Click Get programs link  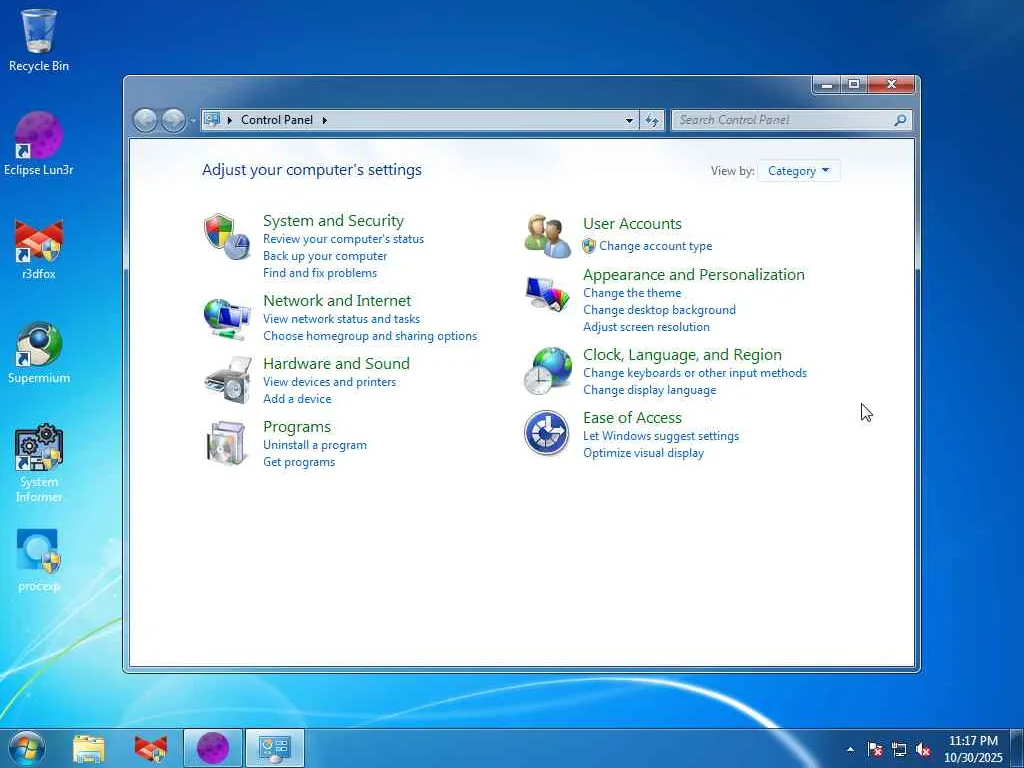[299, 462]
